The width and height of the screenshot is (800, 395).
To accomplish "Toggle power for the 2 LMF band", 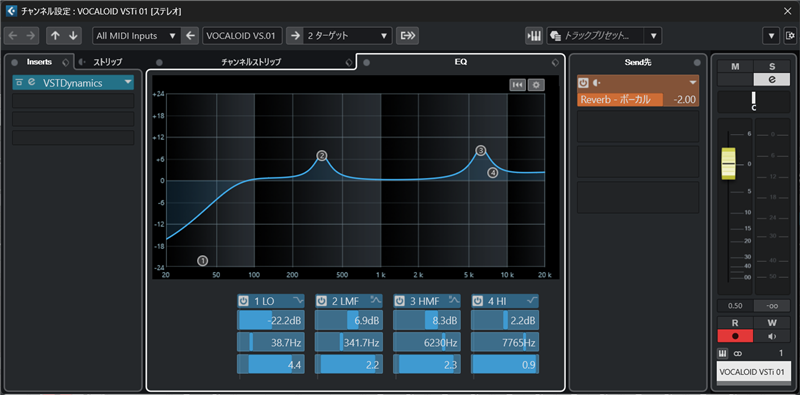I will click(321, 301).
